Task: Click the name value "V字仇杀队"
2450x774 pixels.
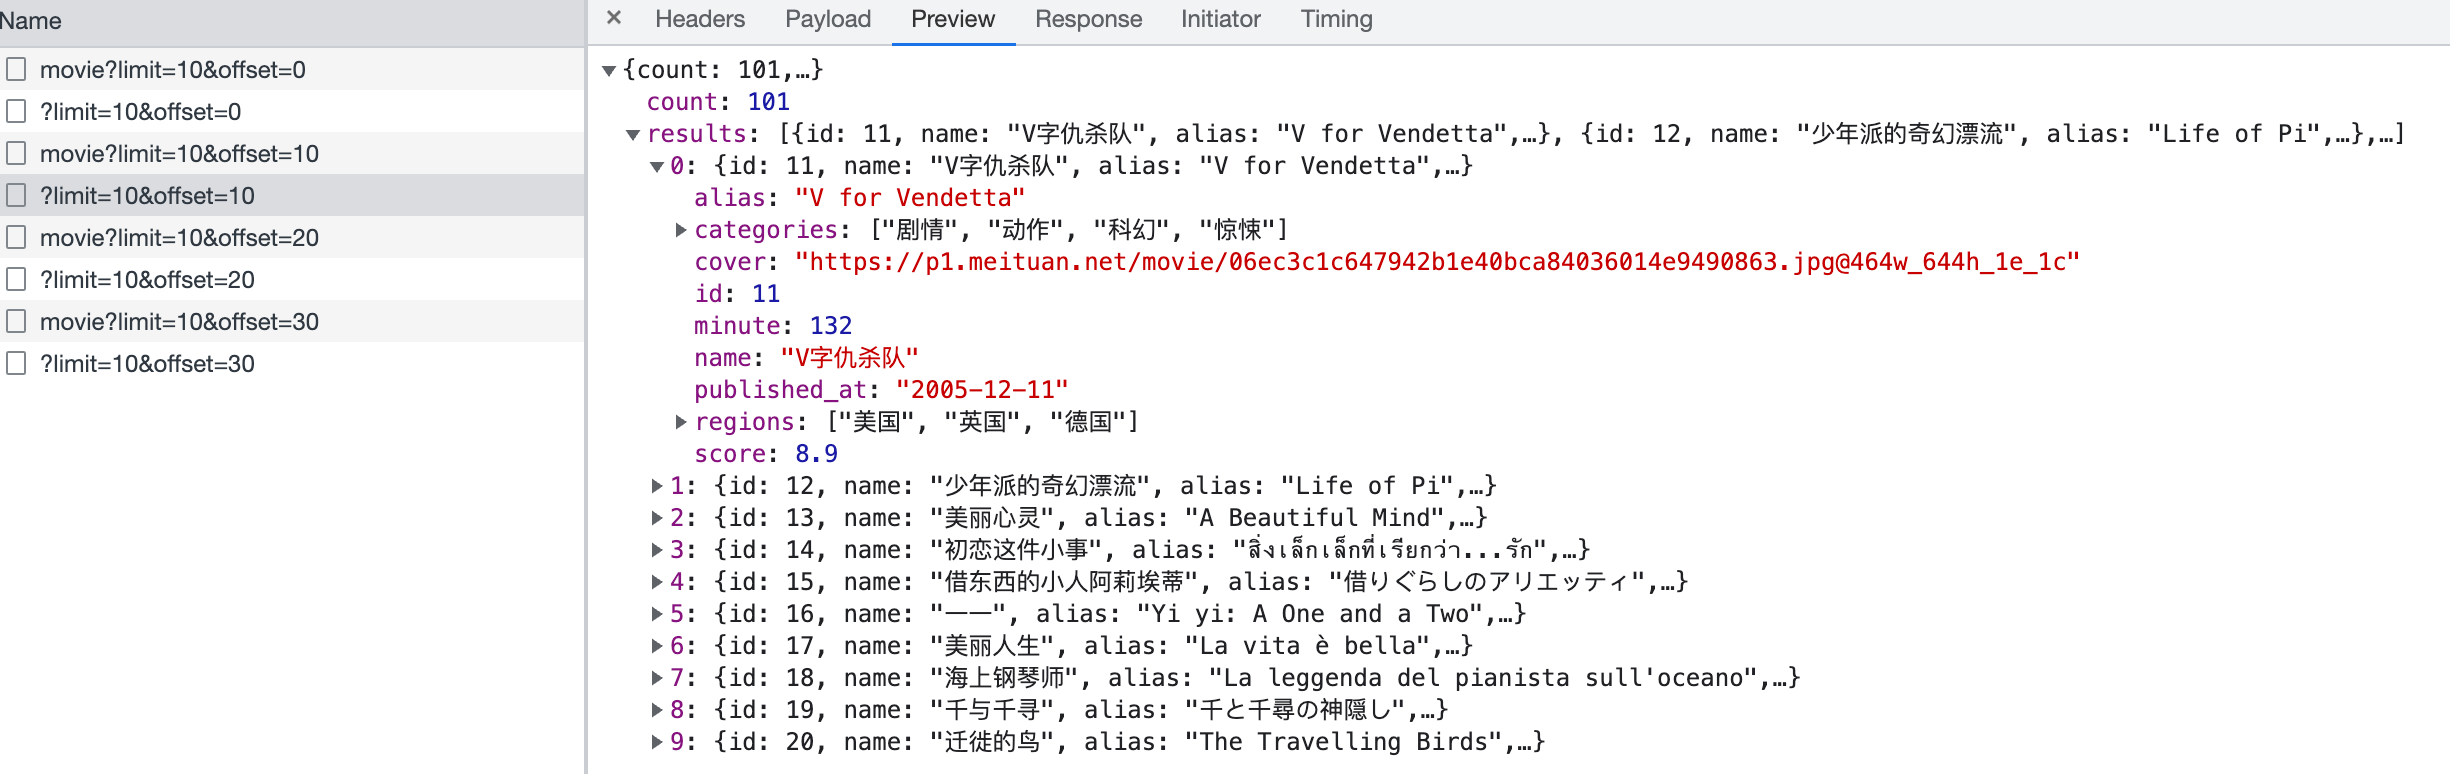Action: click(849, 358)
